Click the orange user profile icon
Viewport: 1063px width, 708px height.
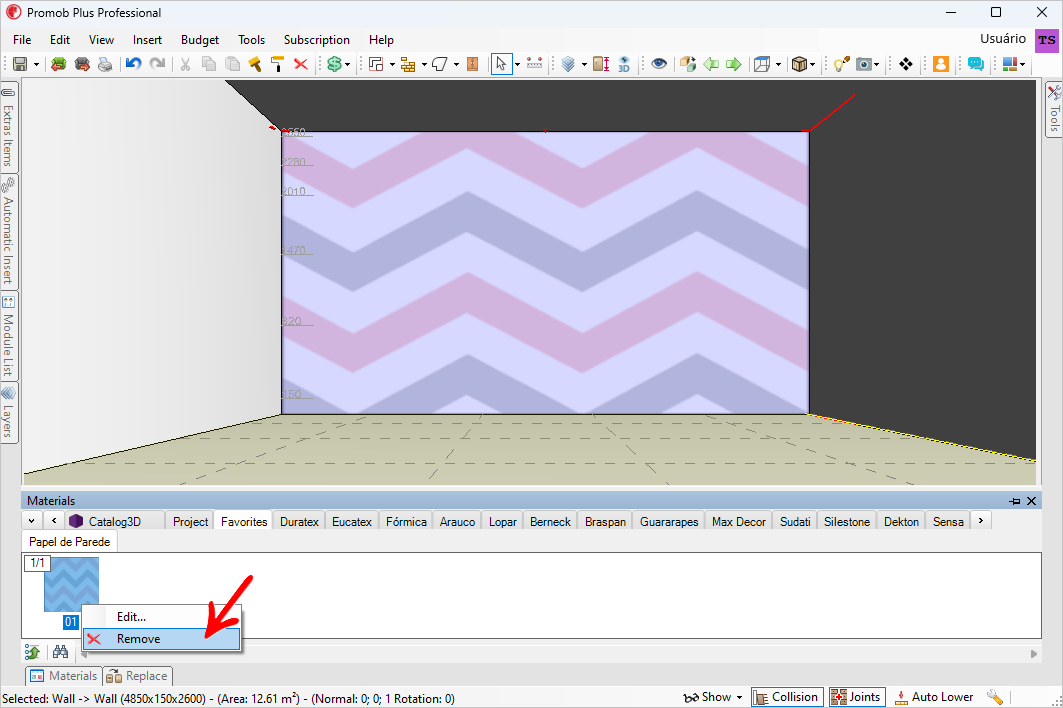click(x=940, y=64)
